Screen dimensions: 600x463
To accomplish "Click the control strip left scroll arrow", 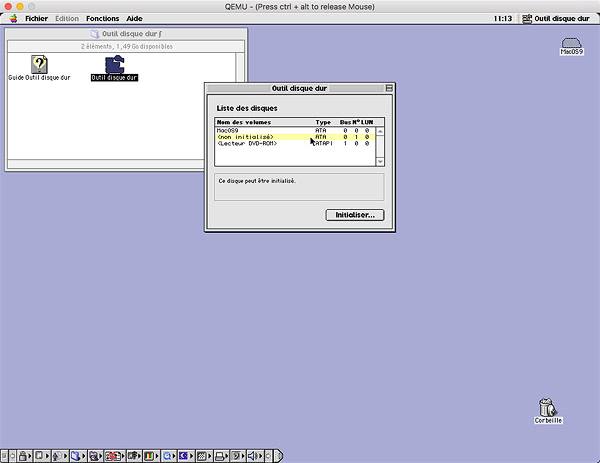I will 12,456.
